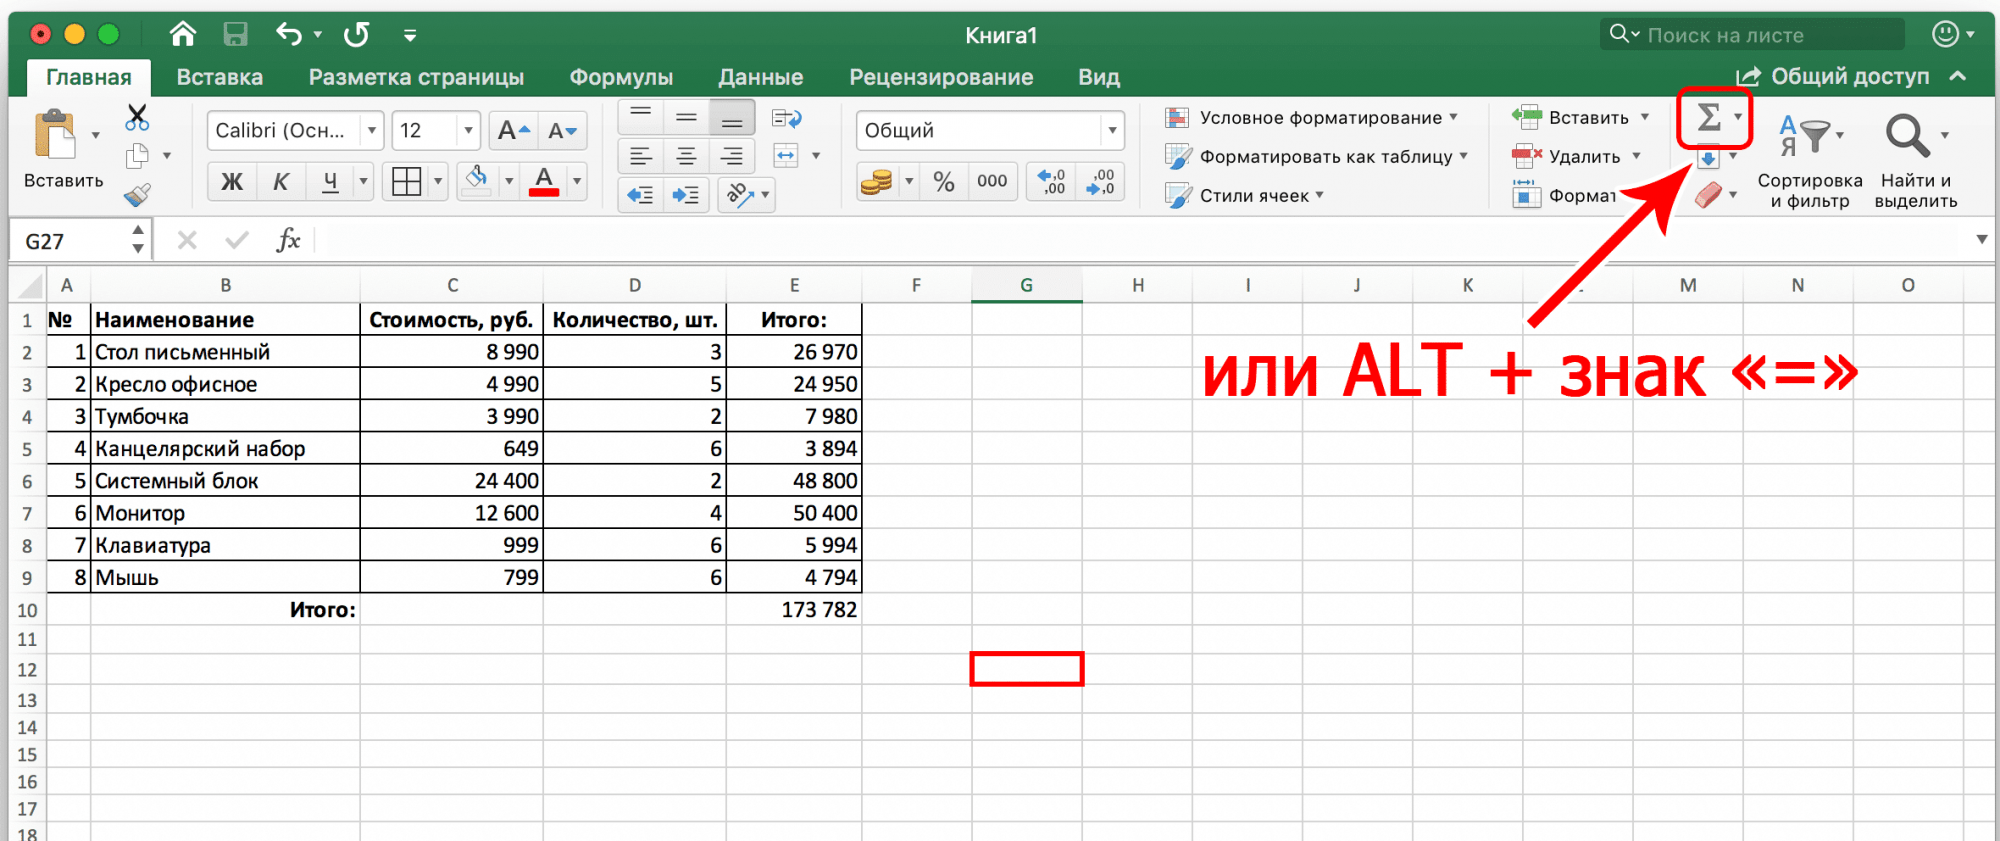Open the insert function fx button
The height and width of the screenshot is (841, 2000).
point(288,240)
